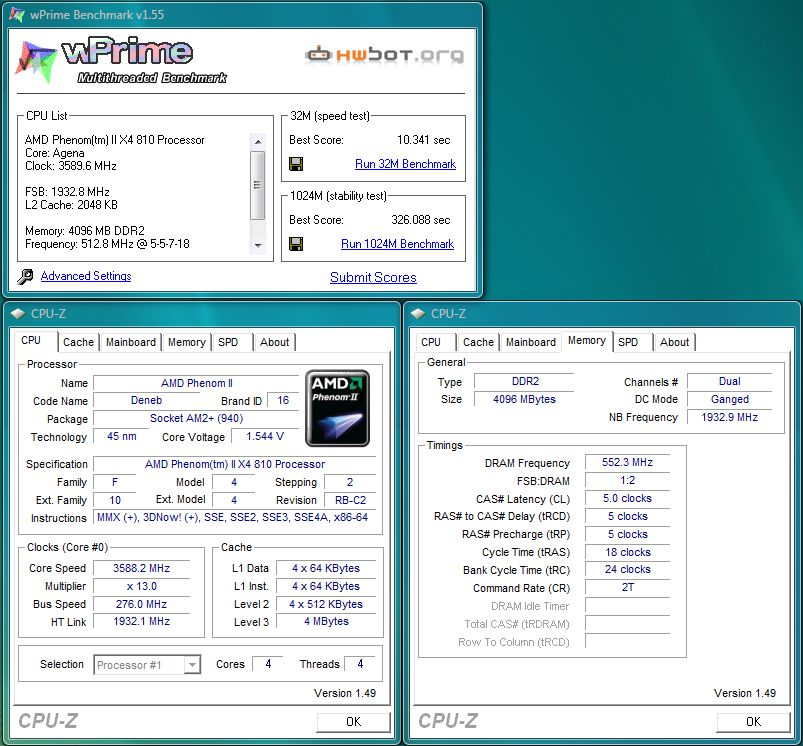Click the HT Link value 1932.1 MHz
Screen dimensions: 803x746
[141, 622]
